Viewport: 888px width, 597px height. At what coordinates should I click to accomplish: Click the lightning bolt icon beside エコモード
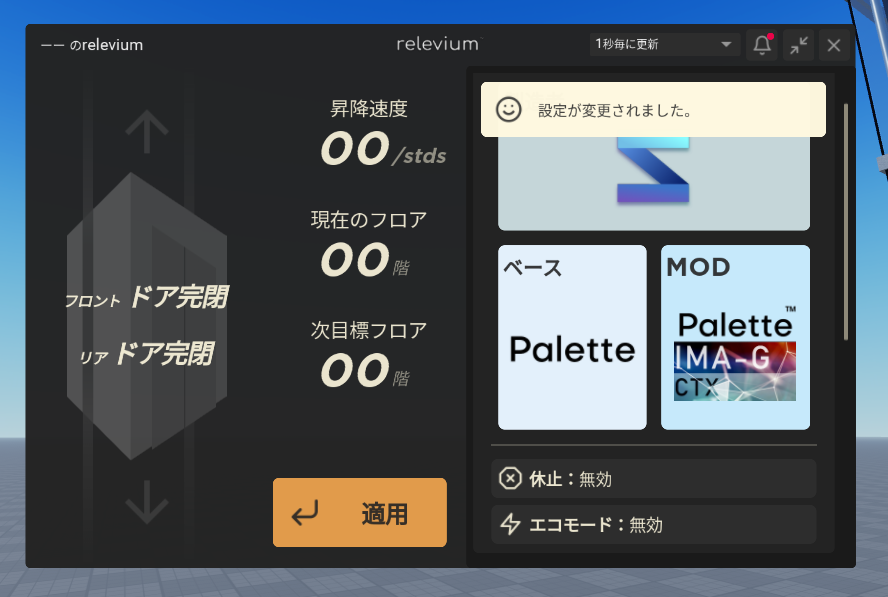pos(510,524)
